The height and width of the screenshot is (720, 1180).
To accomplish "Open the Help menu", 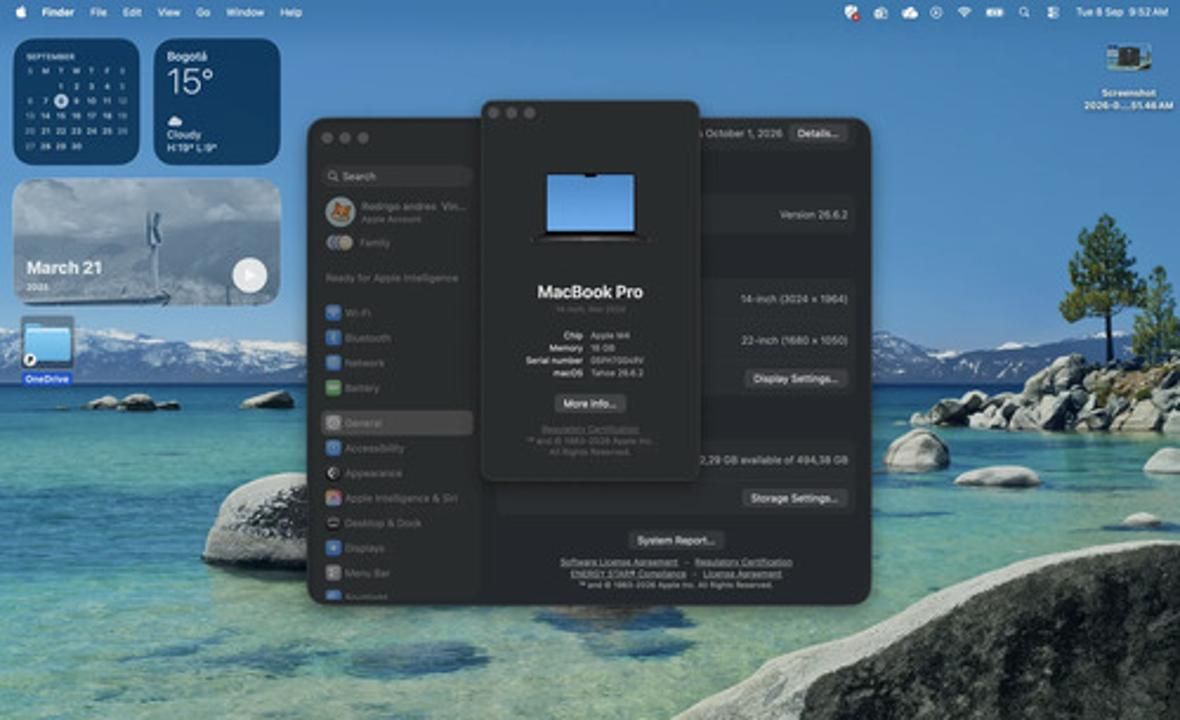I will point(290,12).
